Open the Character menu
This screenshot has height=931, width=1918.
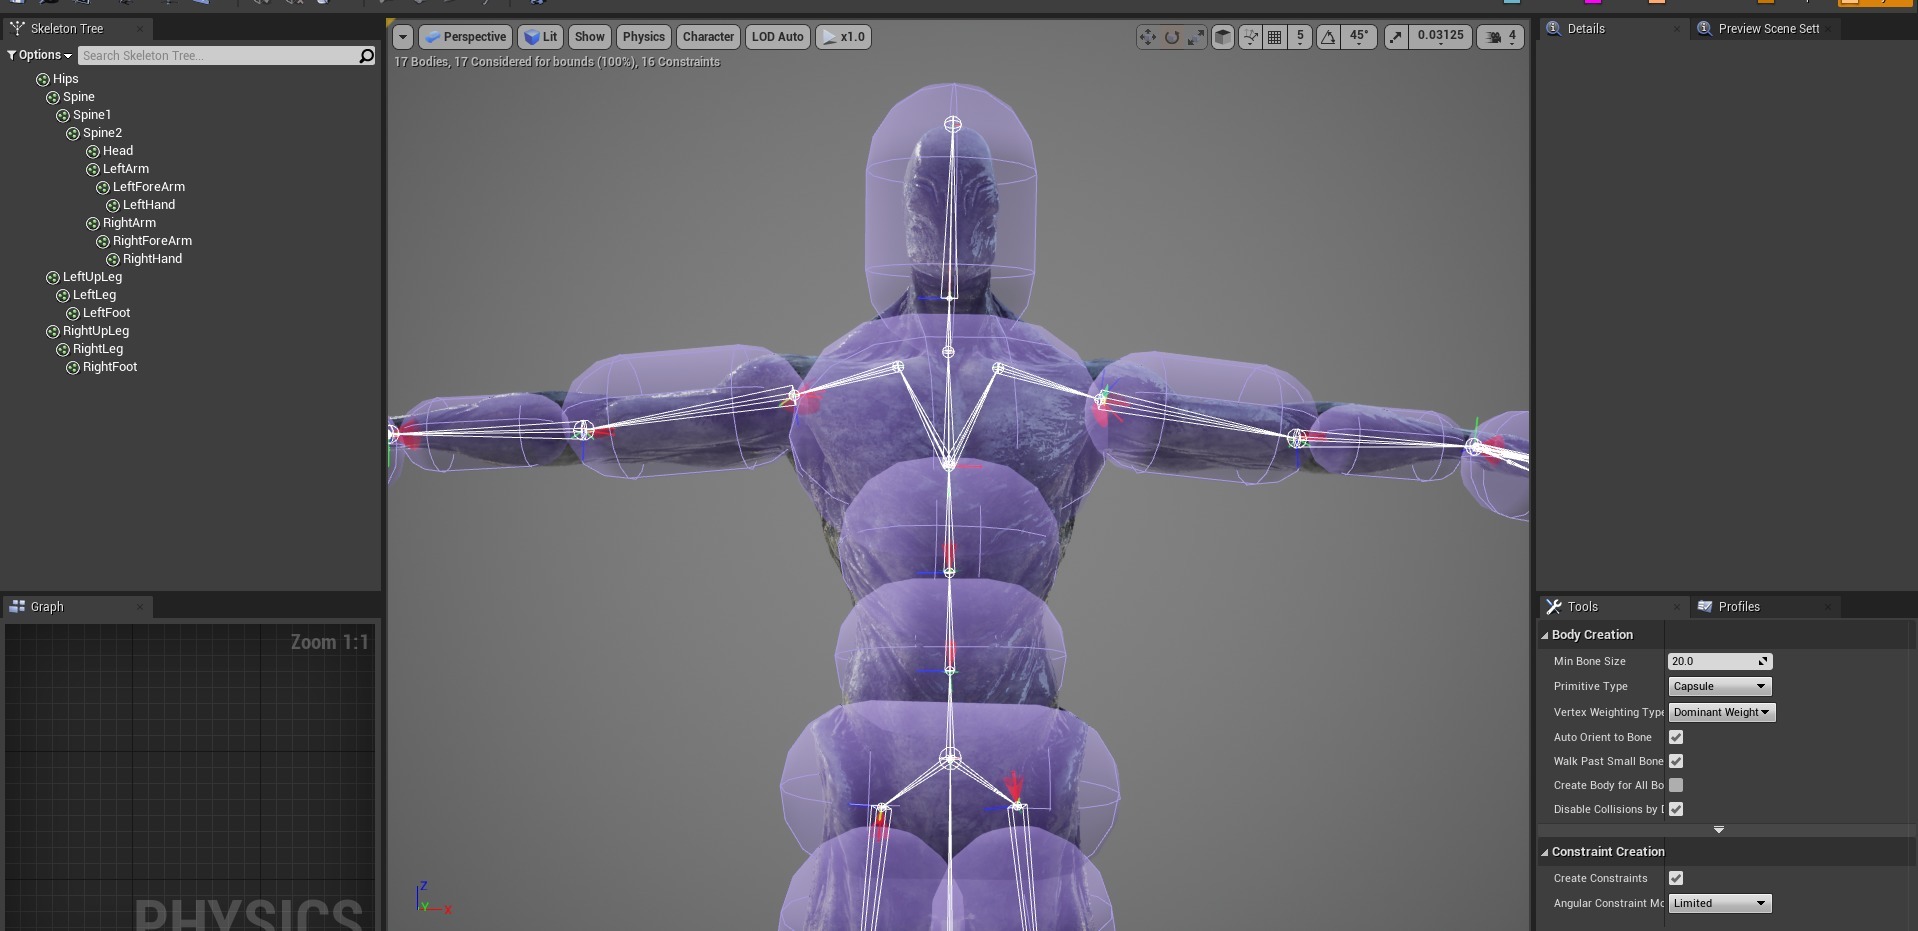click(x=708, y=37)
